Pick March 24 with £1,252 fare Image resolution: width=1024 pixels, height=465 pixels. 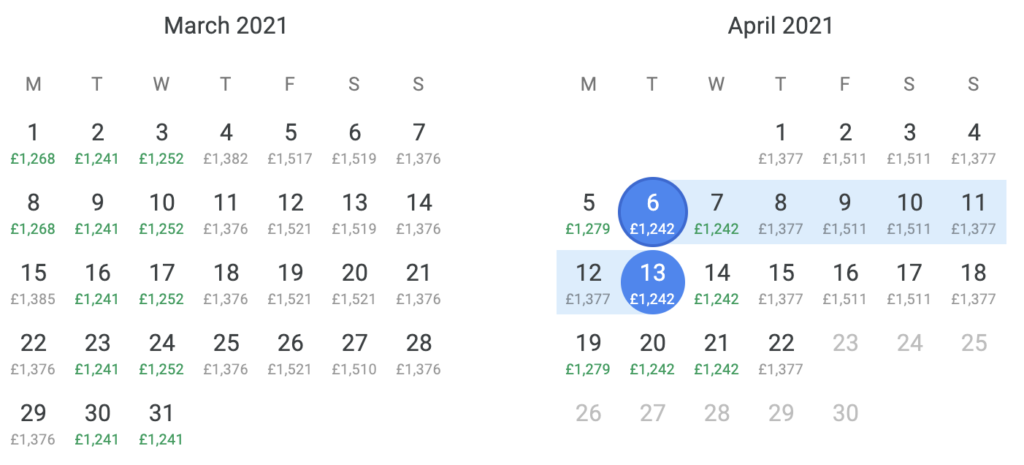click(161, 355)
